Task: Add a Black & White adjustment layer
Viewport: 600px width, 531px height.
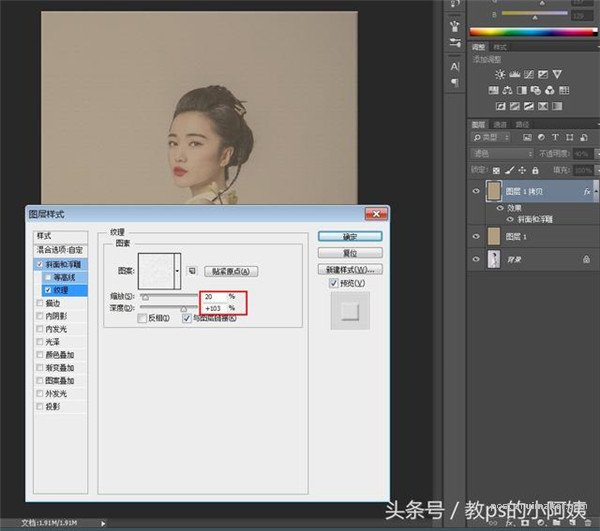Action: [x=522, y=90]
